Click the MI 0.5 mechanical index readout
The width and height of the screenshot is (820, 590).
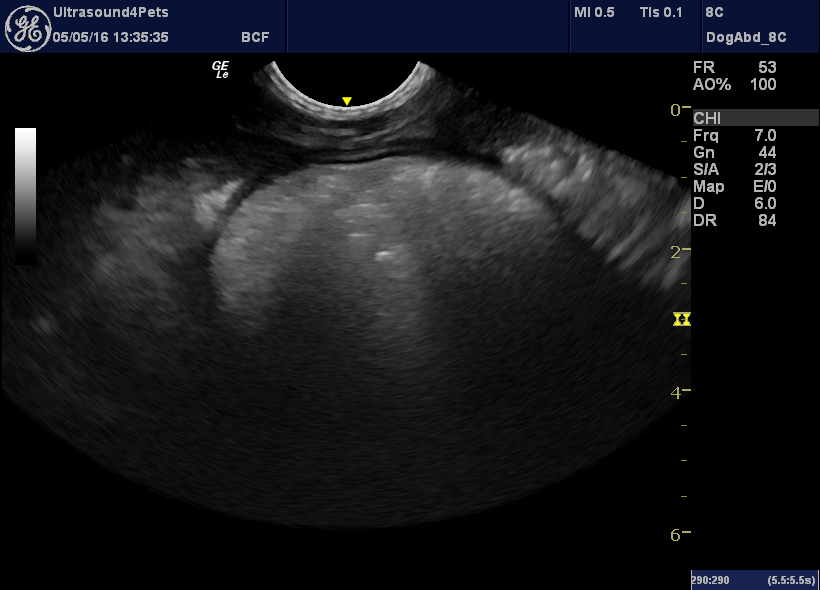point(594,13)
